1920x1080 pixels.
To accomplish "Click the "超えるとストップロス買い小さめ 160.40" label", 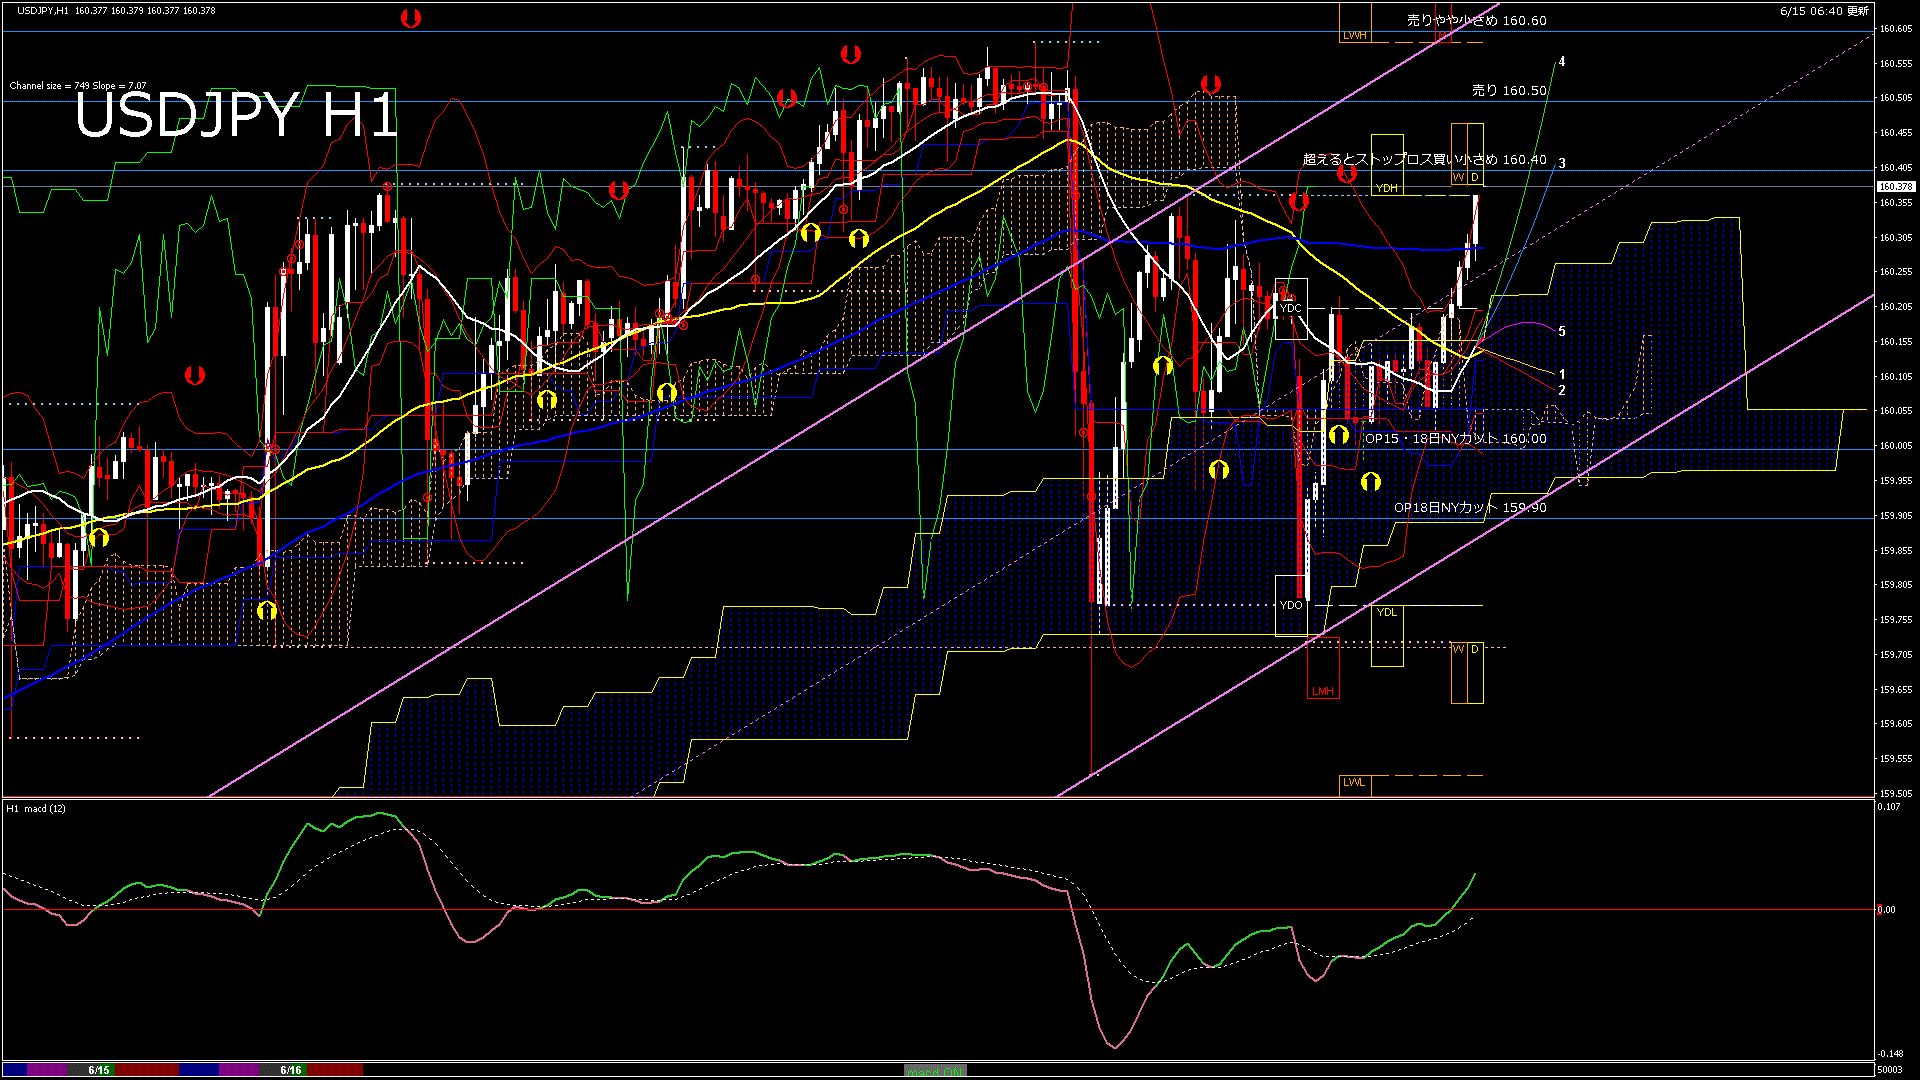I will click(x=1424, y=159).
